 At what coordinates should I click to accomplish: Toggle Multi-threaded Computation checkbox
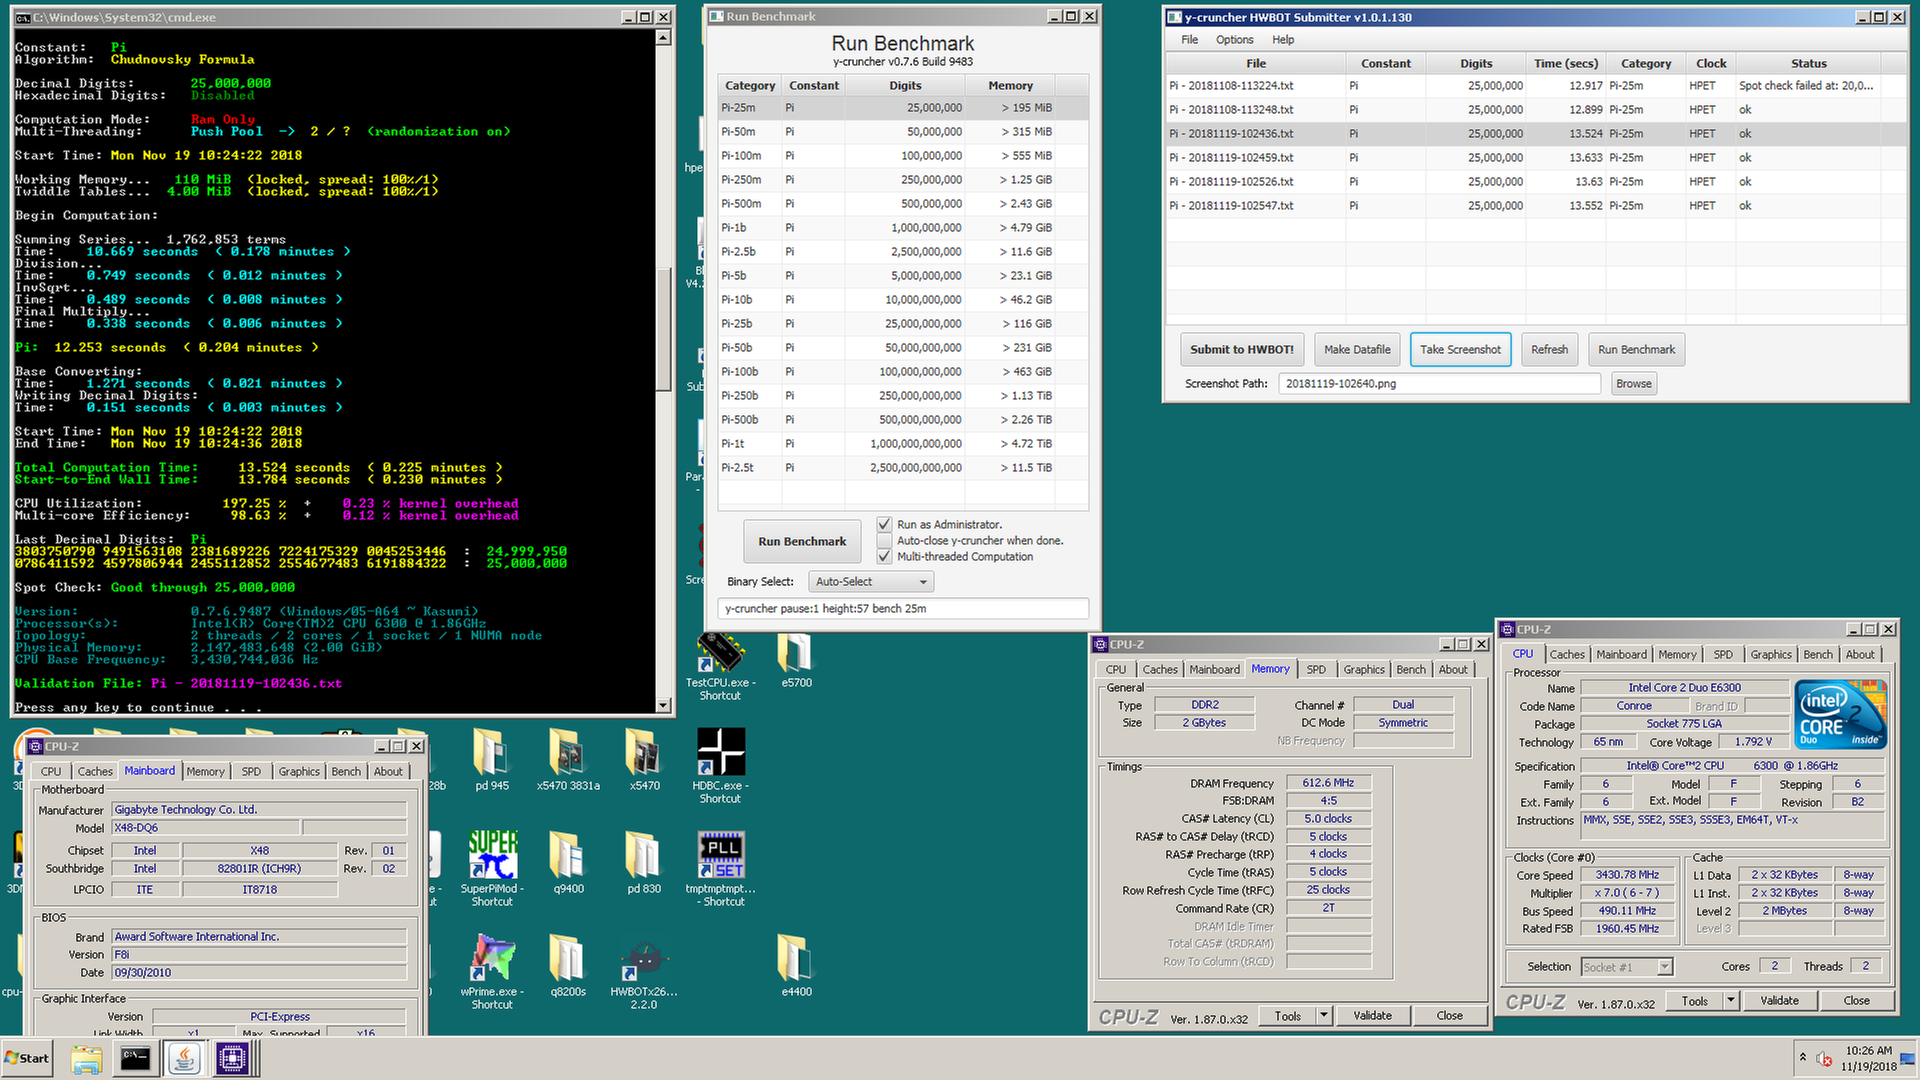click(x=884, y=556)
